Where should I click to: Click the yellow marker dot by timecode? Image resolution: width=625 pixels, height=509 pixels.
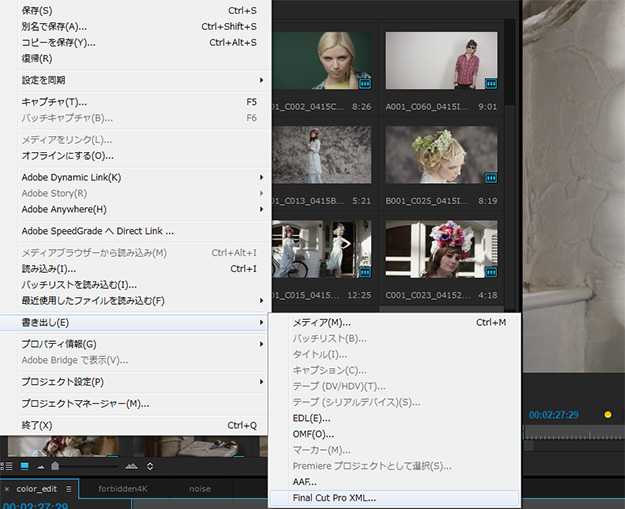pyautogui.click(x=607, y=413)
